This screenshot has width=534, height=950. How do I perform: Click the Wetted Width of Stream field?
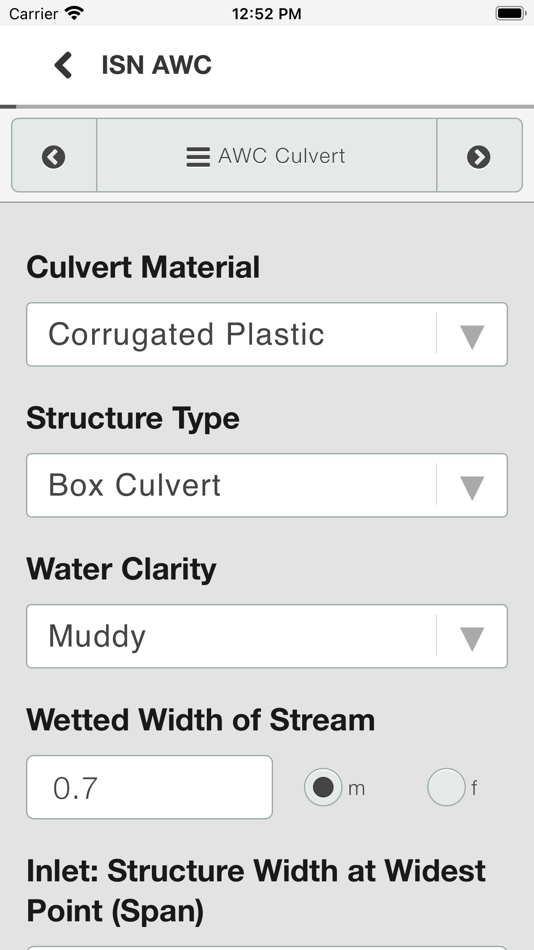(149, 787)
